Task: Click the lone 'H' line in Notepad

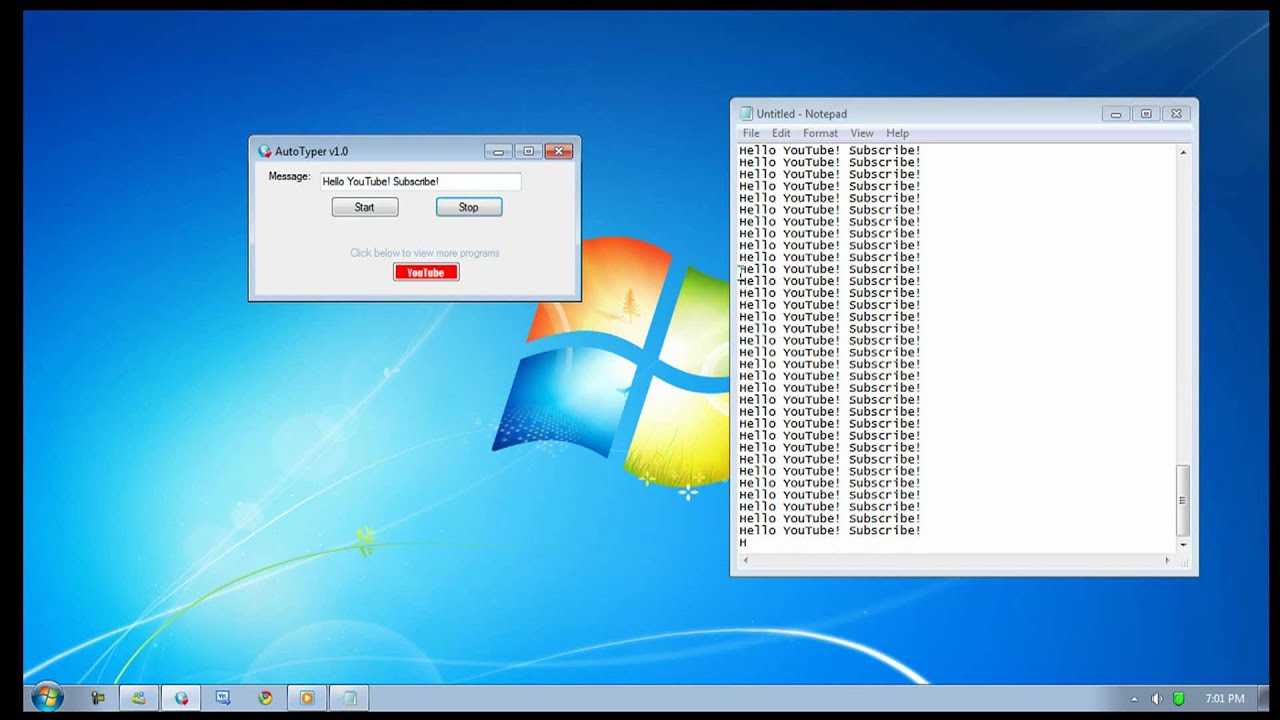Action: click(743, 542)
